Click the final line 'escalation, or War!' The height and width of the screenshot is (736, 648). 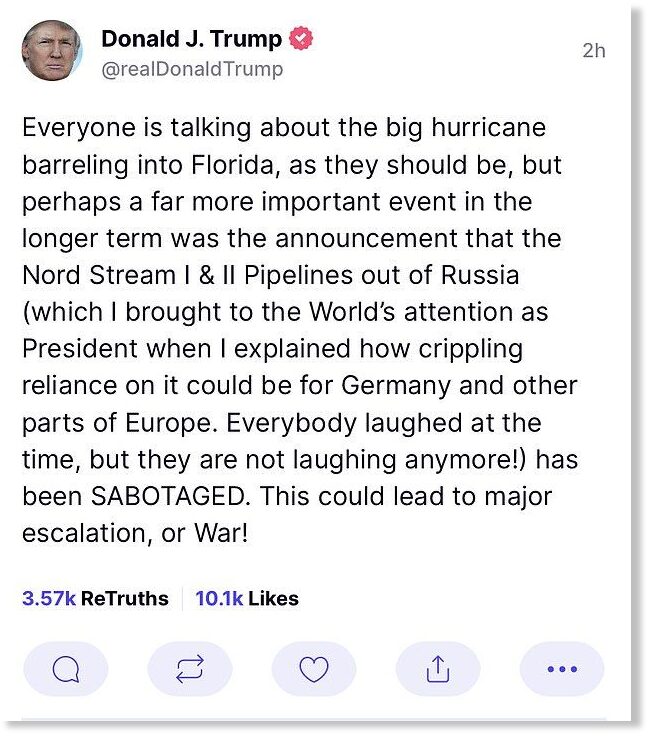click(x=135, y=534)
